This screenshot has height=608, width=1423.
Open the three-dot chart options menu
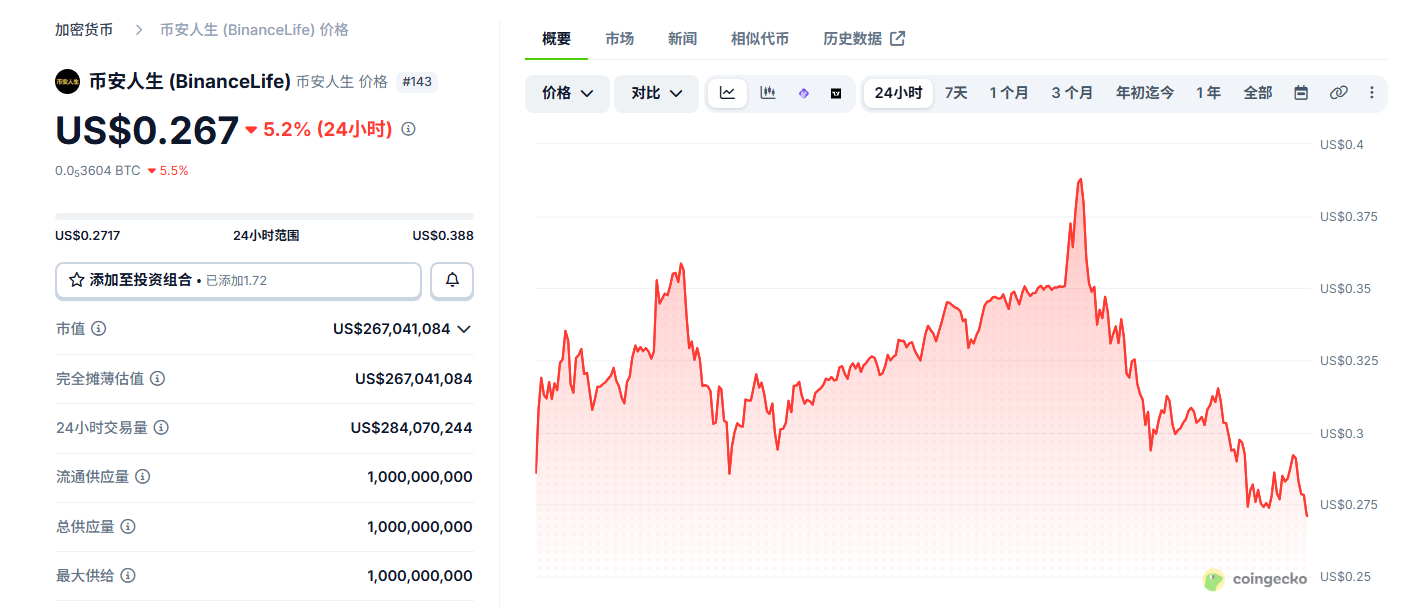1371,93
